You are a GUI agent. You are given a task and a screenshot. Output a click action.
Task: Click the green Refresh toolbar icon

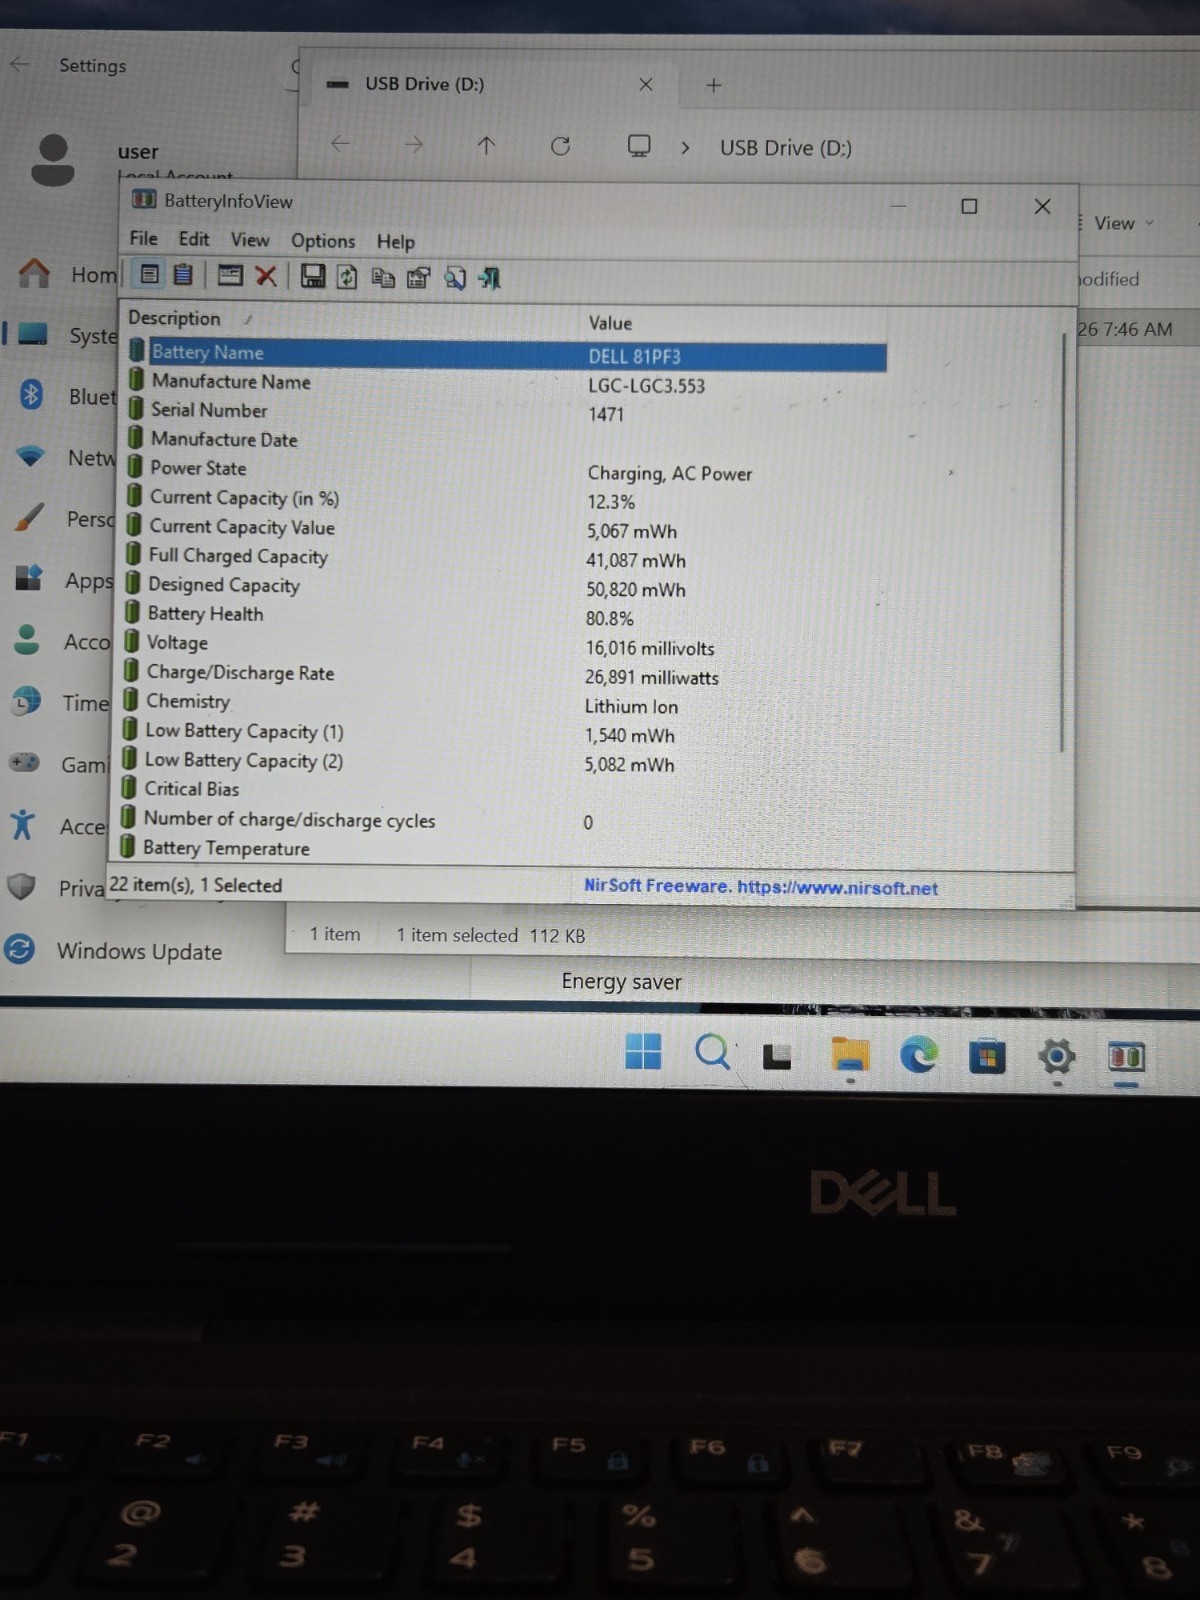point(347,277)
